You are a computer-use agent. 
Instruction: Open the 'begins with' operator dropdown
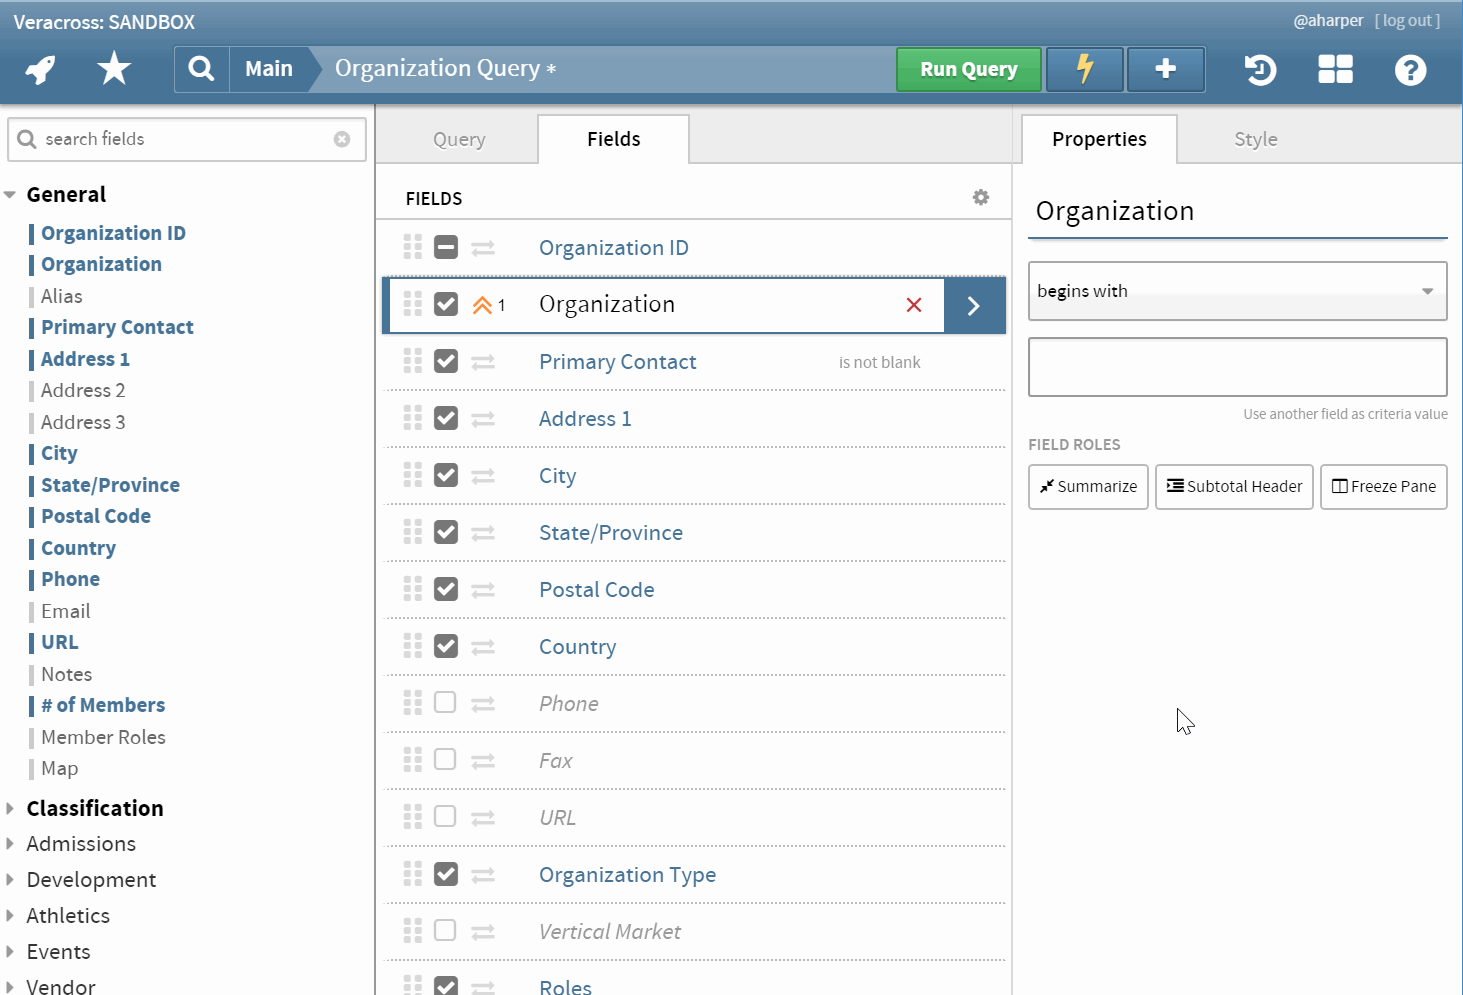1238,291
